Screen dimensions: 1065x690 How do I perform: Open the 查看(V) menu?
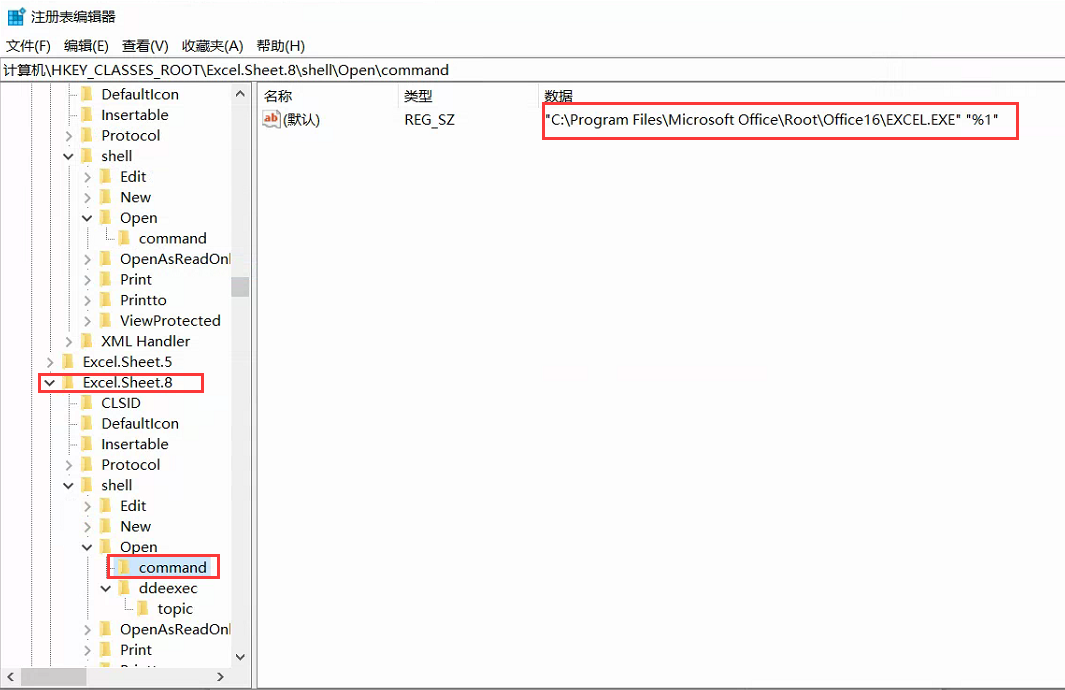(145, 46)
